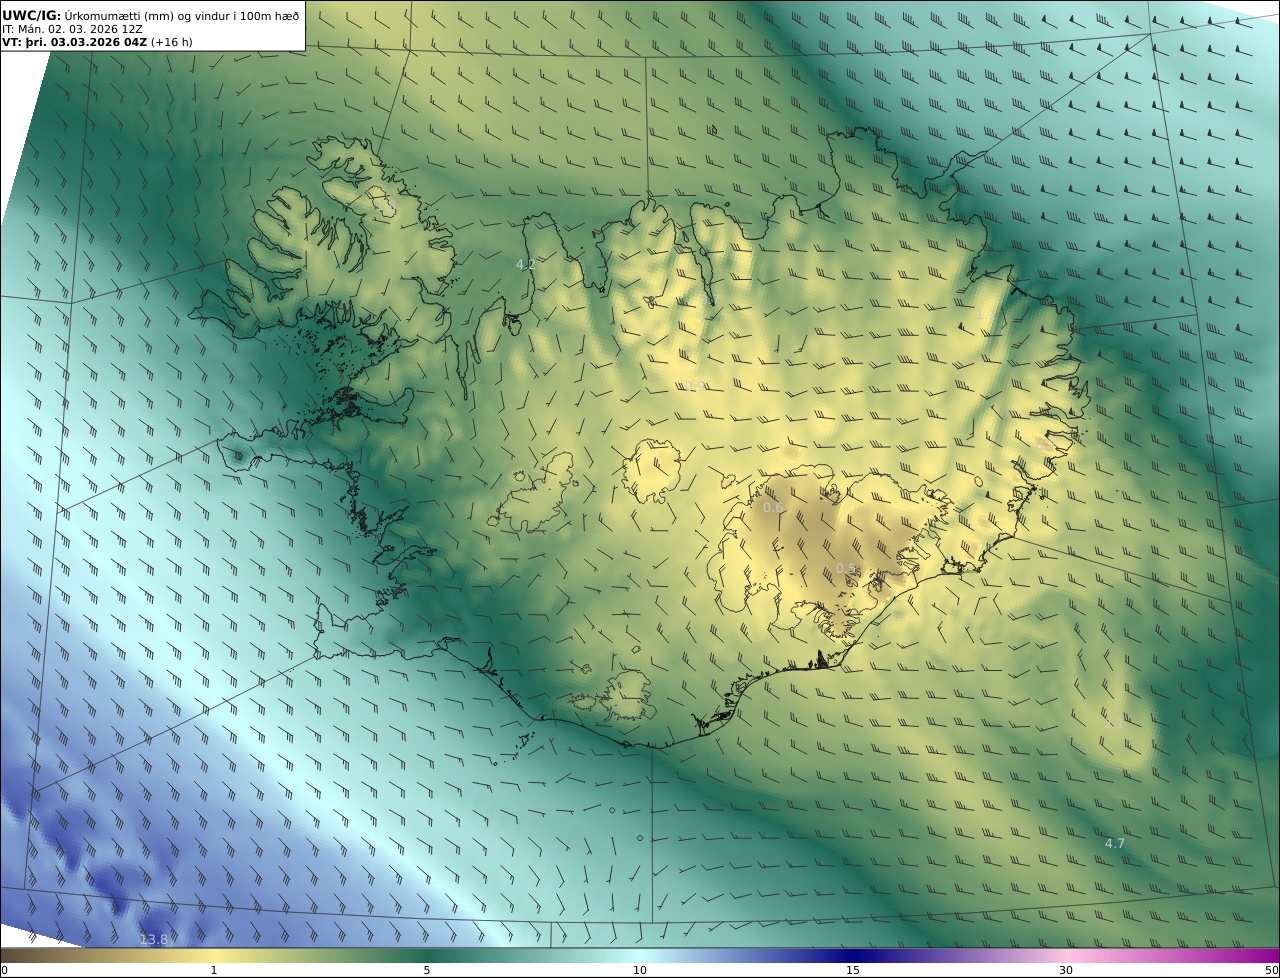Click the 0.6 value label on the glacier
The image size is (1280, 978).
(x=773, y=507)
